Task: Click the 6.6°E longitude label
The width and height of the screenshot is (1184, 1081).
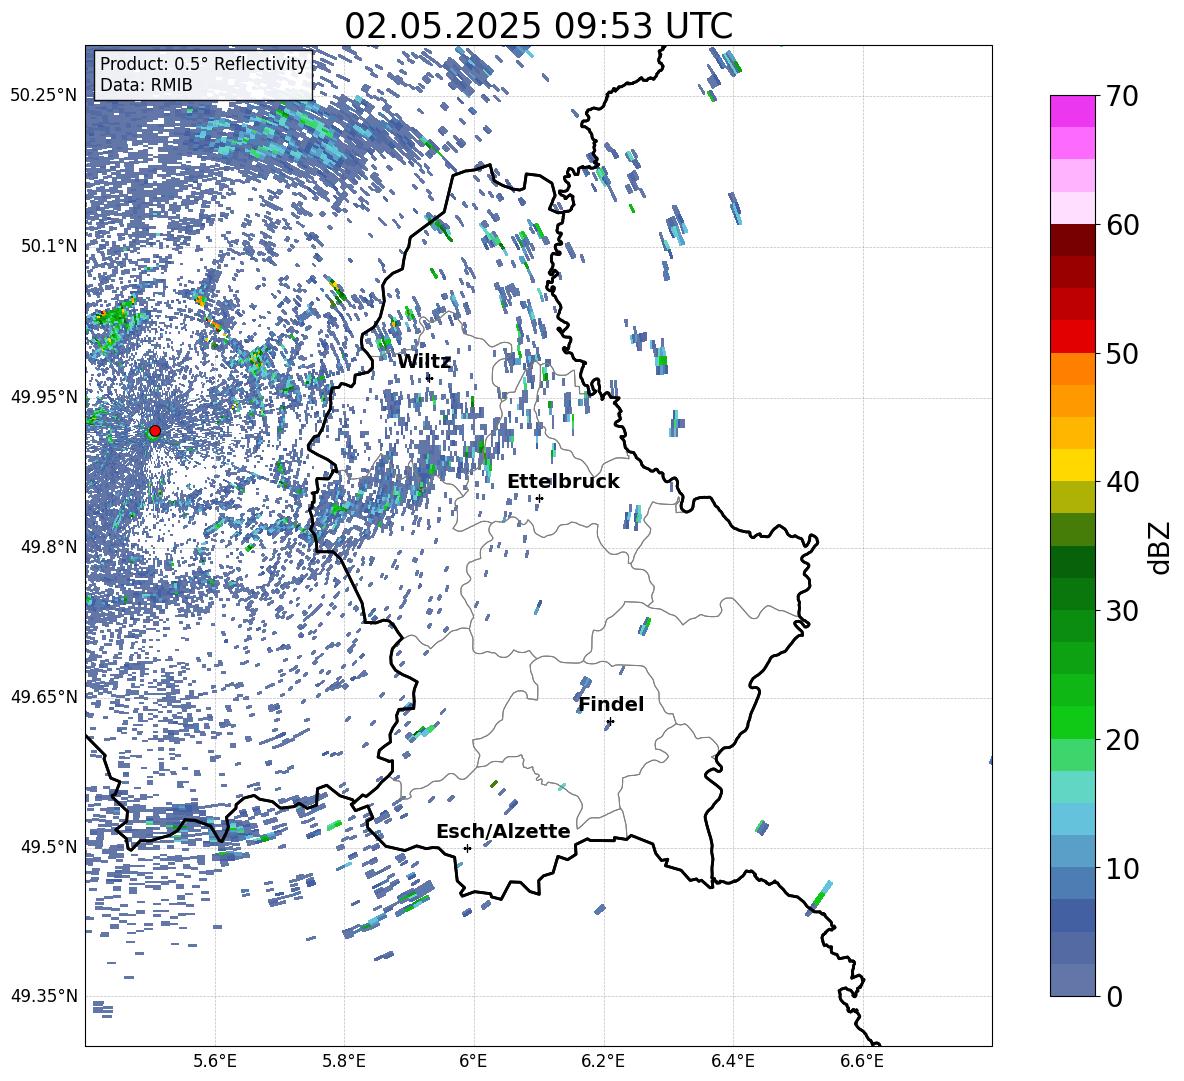Action: tap(862, 1061)
